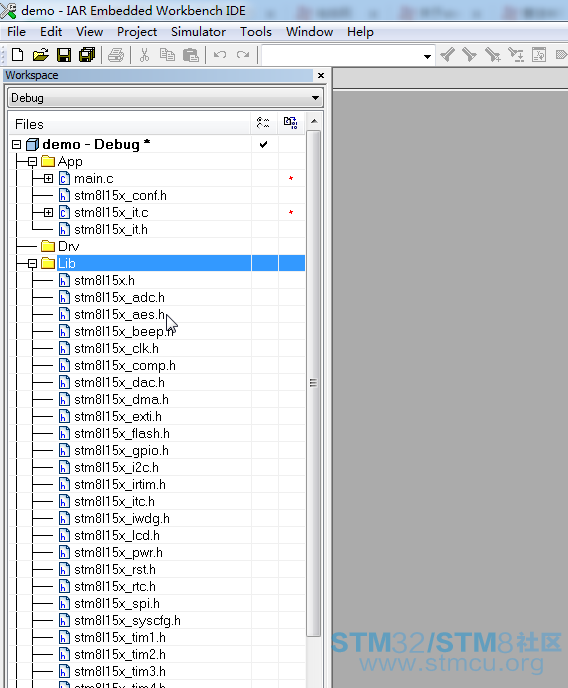The image size is (568, 688).
Task: Click the Paste toolbar icon
Action: [191, 55]
